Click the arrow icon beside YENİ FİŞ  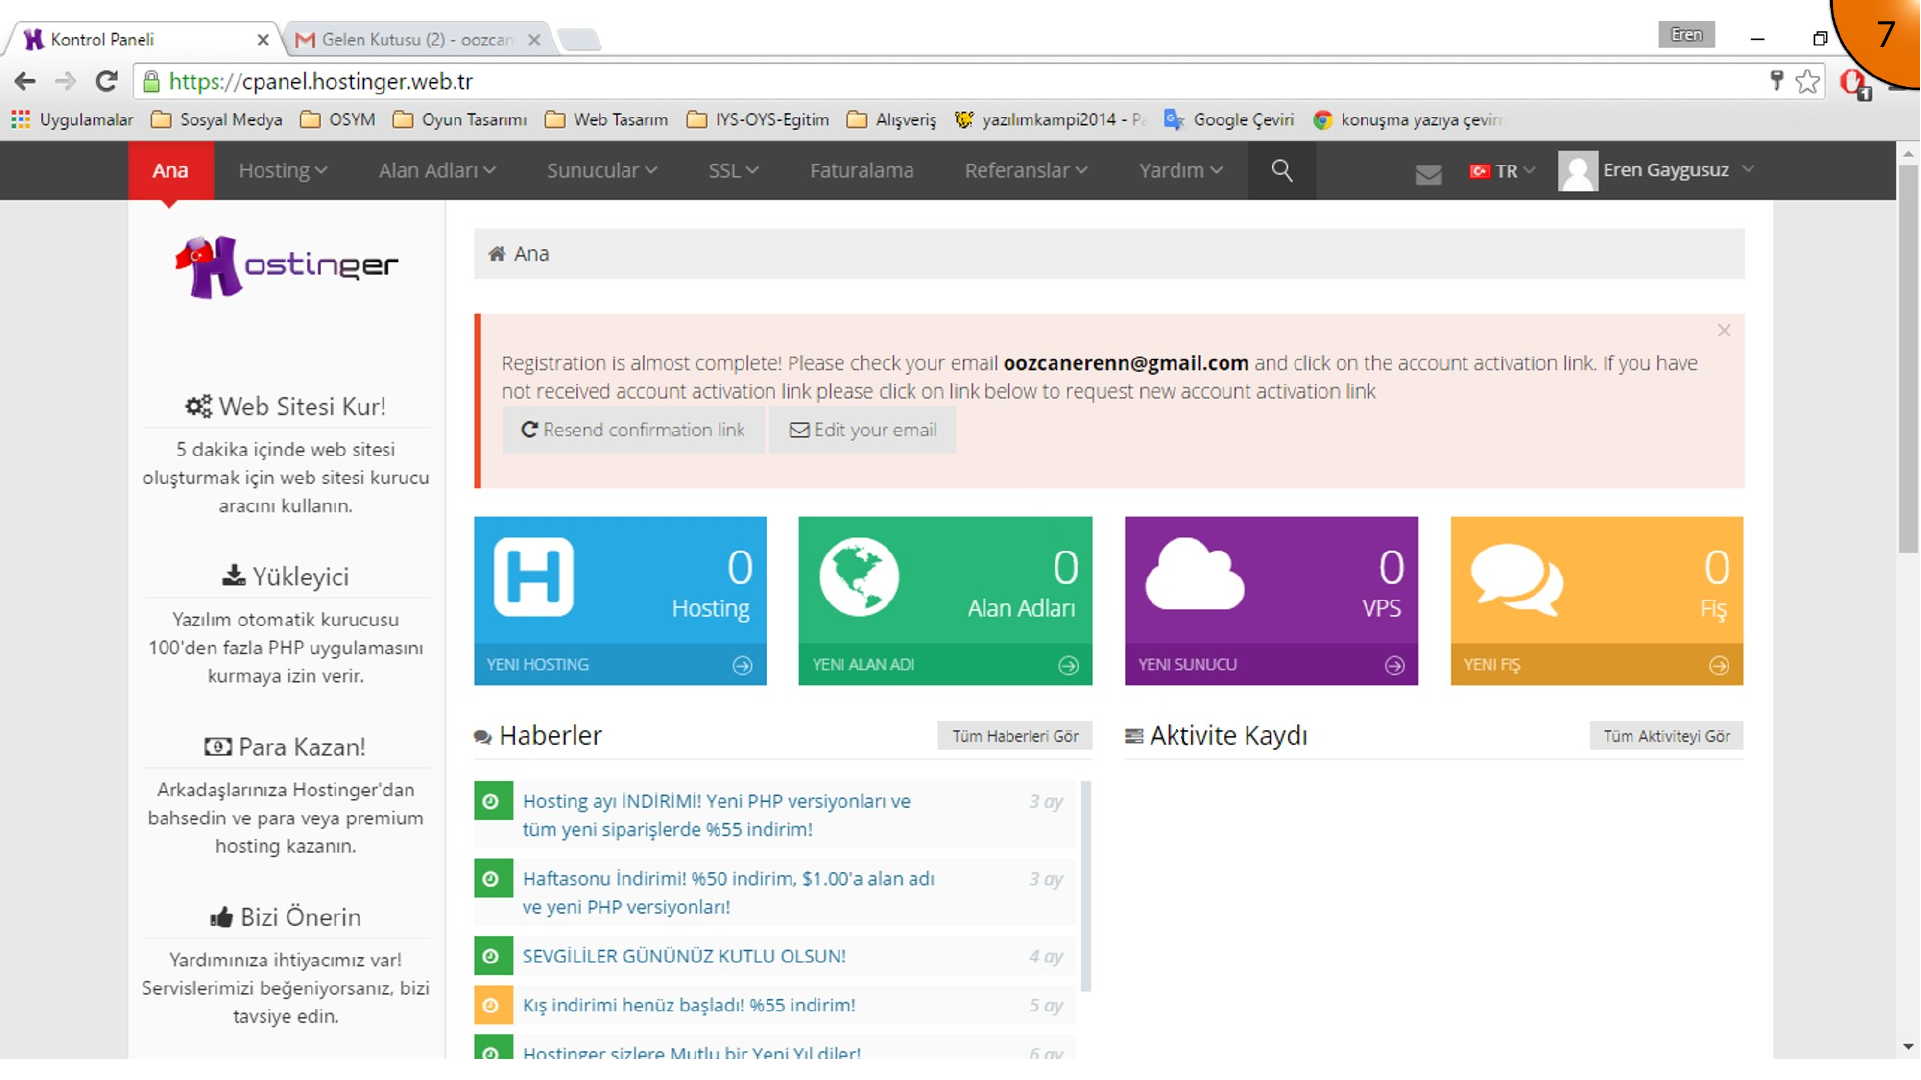pos(1718,665)
